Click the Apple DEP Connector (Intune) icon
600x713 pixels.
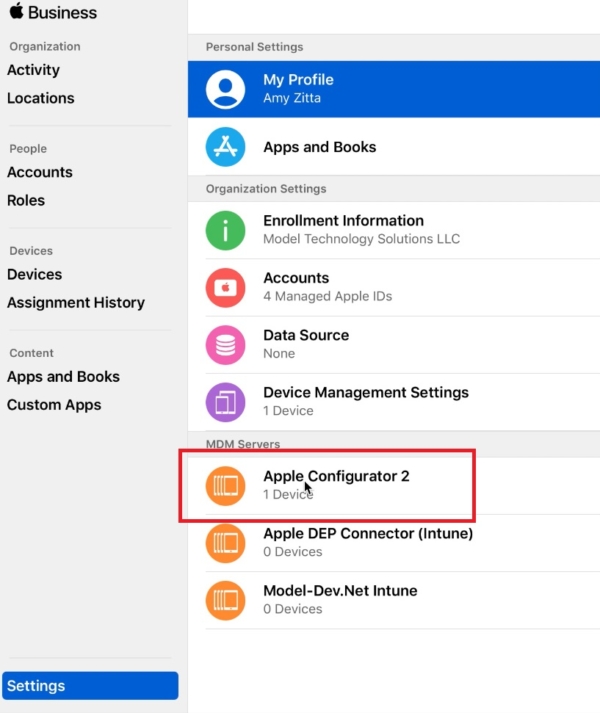(x=225, y=543)
